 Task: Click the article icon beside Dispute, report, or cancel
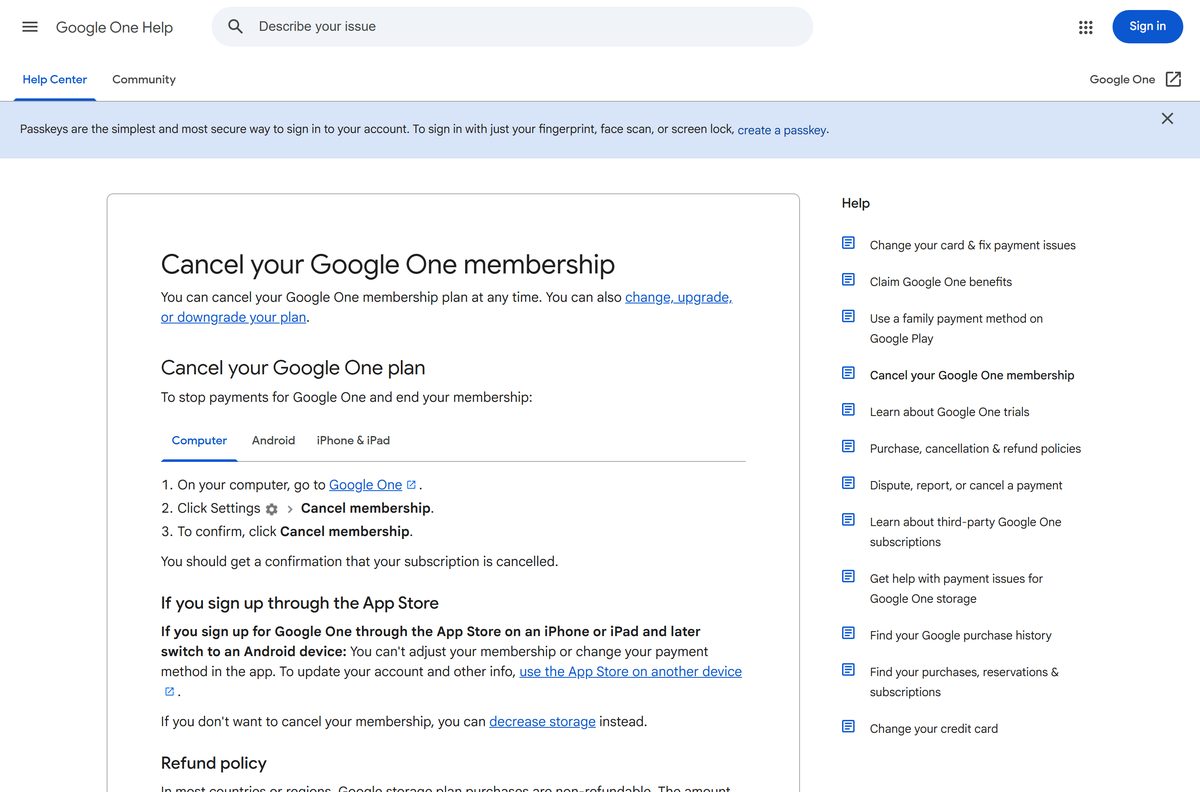tap(848, 483)
